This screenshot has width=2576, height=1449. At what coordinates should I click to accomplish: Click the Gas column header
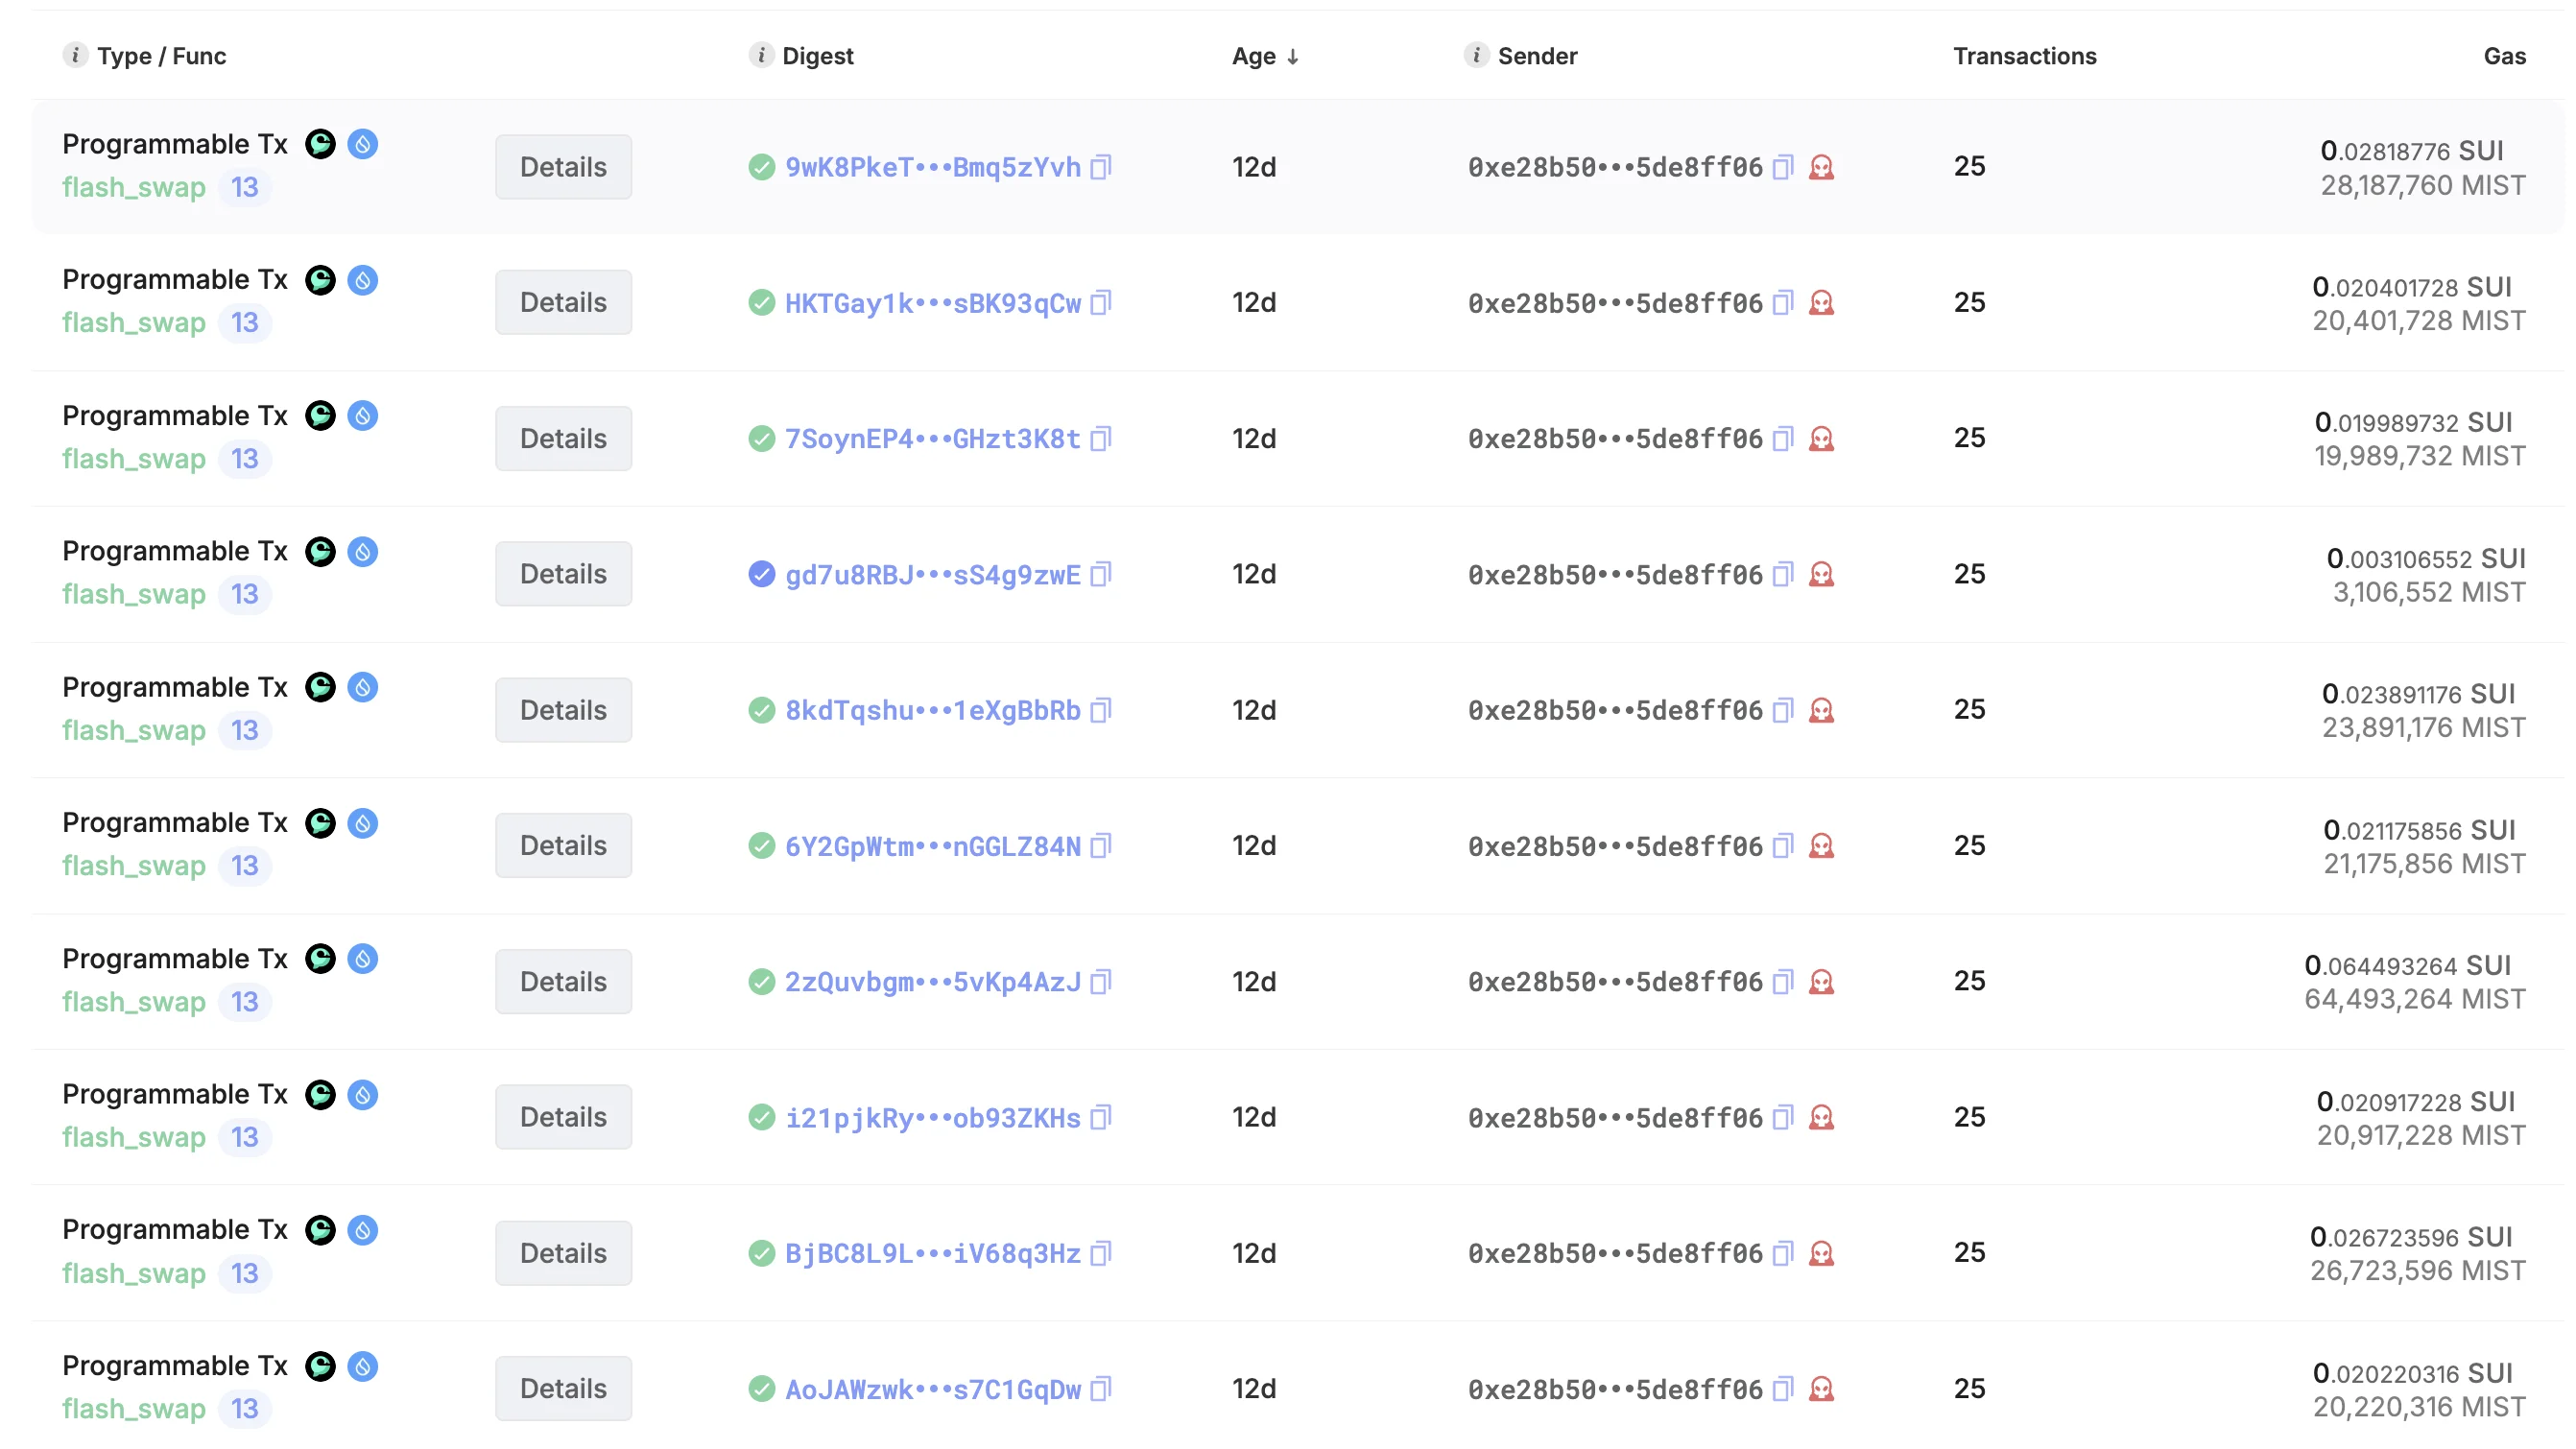click(2503, 56)
